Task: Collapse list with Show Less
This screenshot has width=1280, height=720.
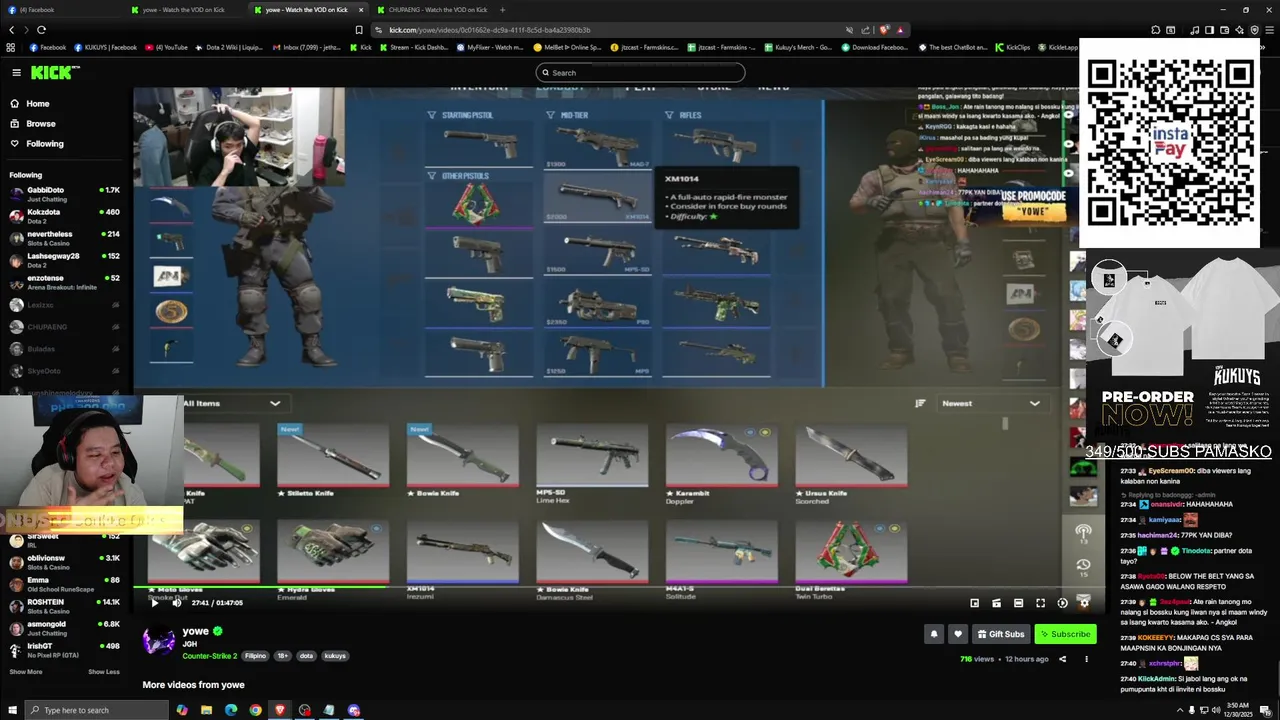Action: pos(104,672)
